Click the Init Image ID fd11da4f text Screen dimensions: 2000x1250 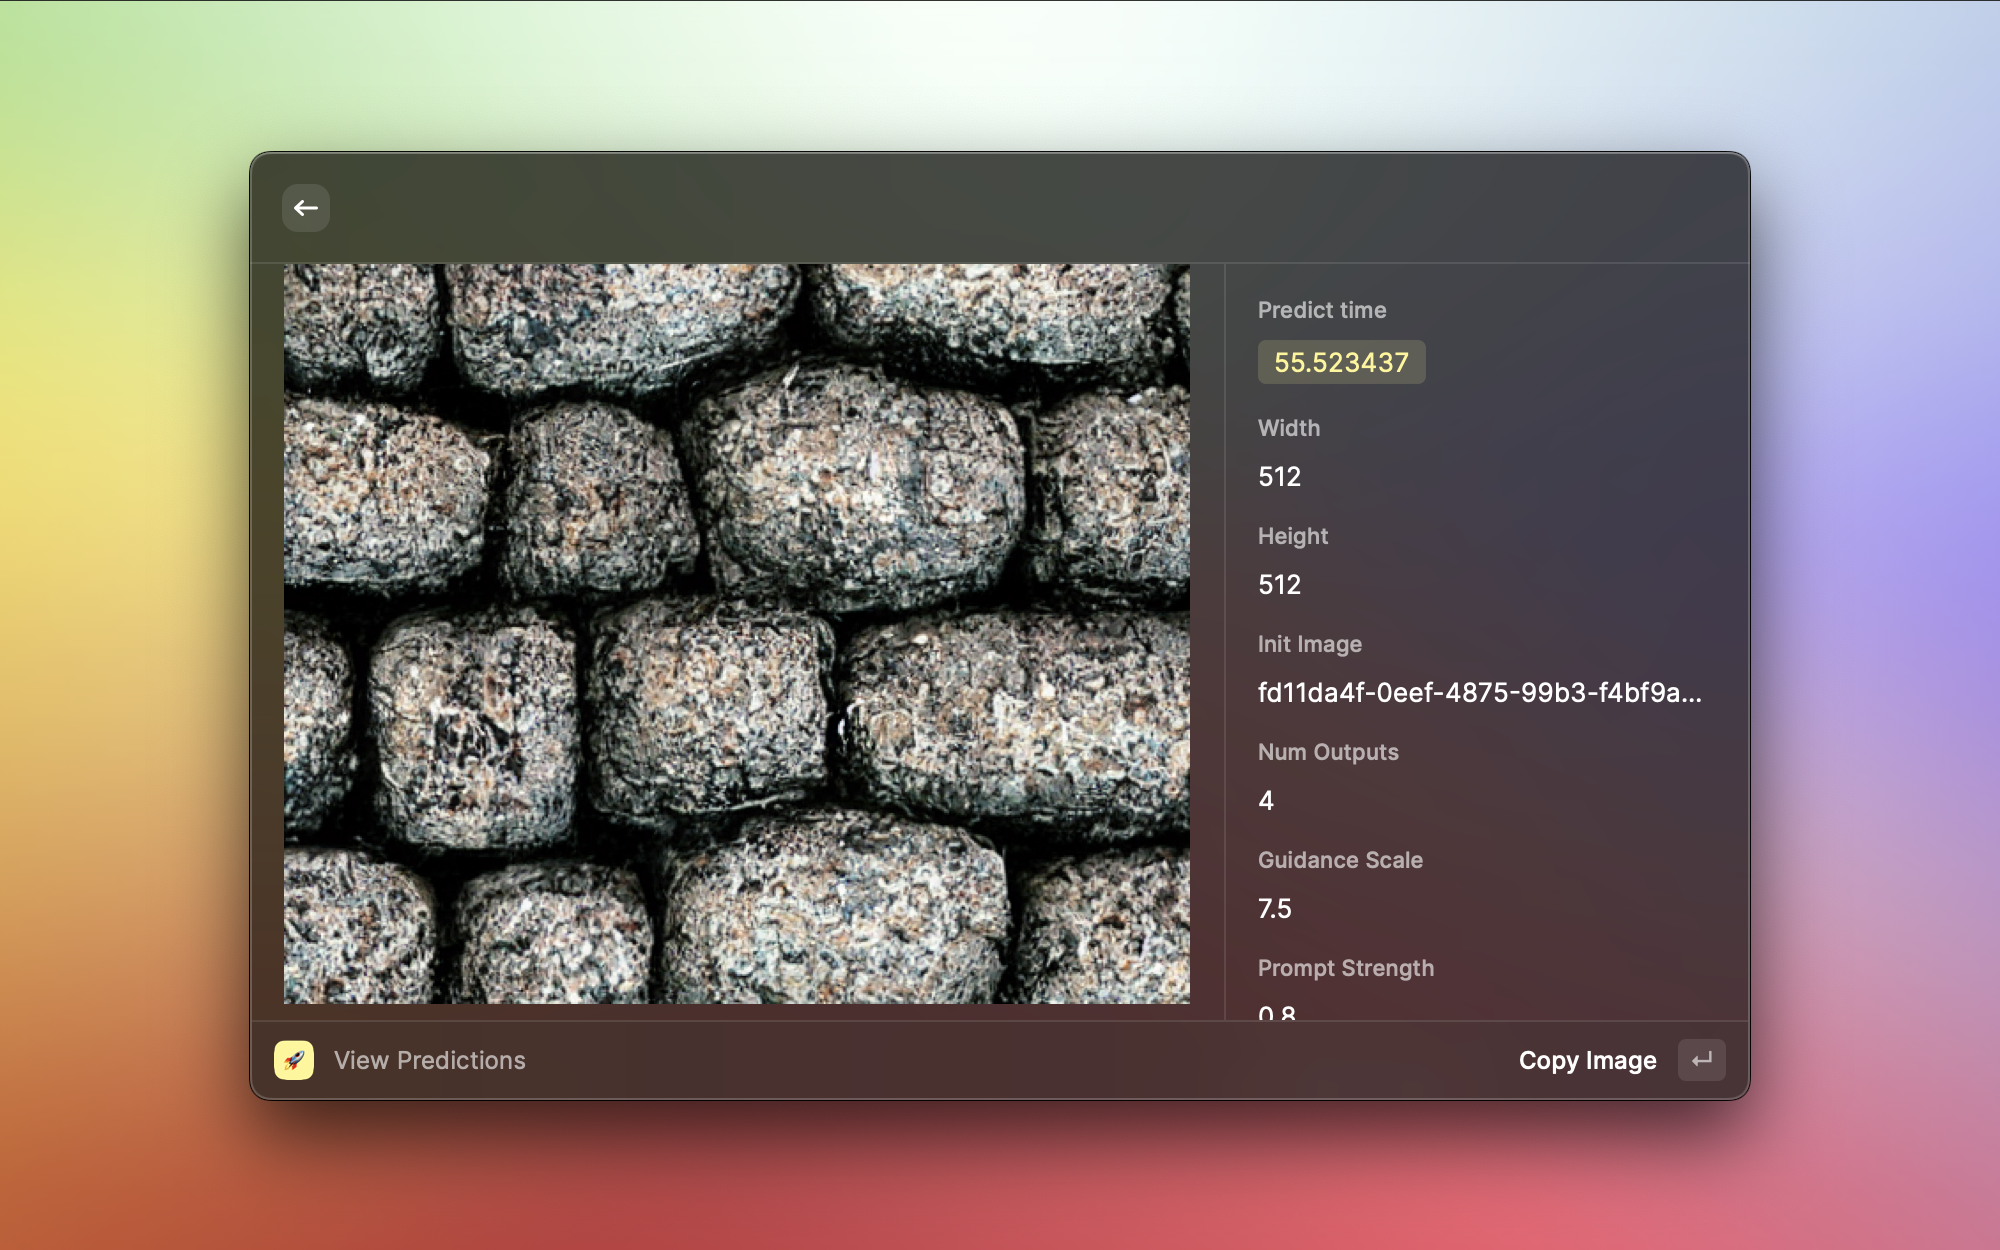click(x=1479, y=693)
